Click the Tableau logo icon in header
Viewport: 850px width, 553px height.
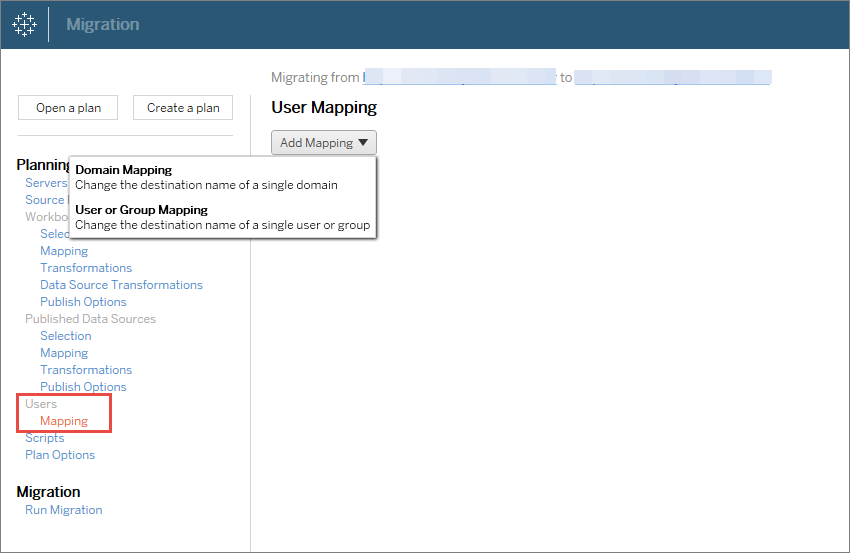click(x=24, y=24)
